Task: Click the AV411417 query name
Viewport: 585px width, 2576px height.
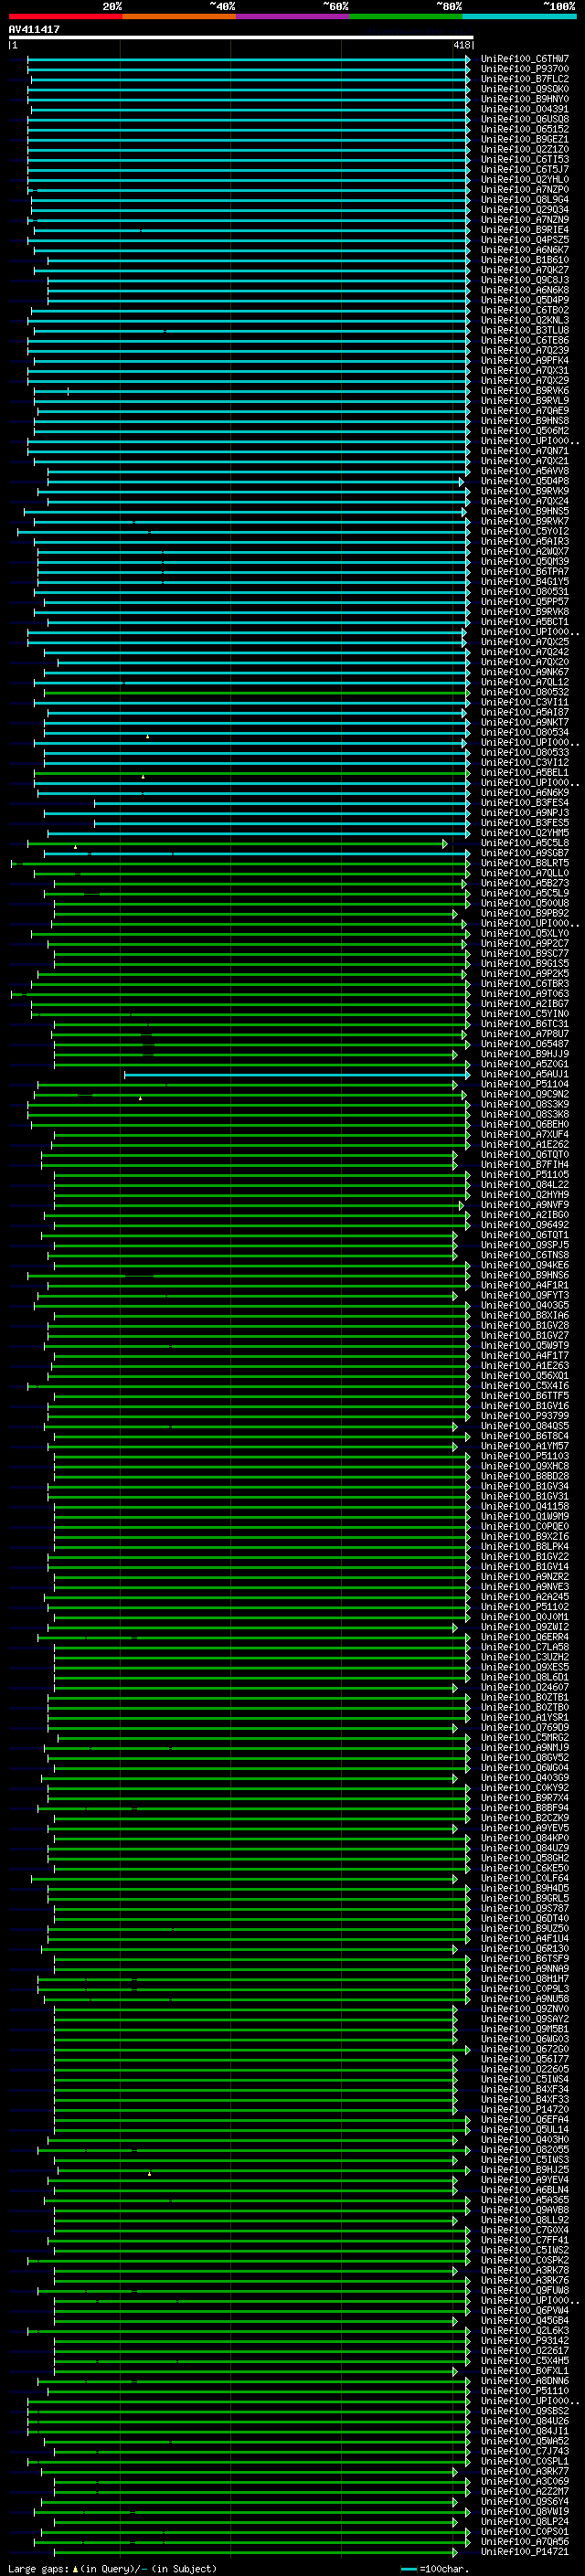Action: pyautogui.click(x=34, y=30)
